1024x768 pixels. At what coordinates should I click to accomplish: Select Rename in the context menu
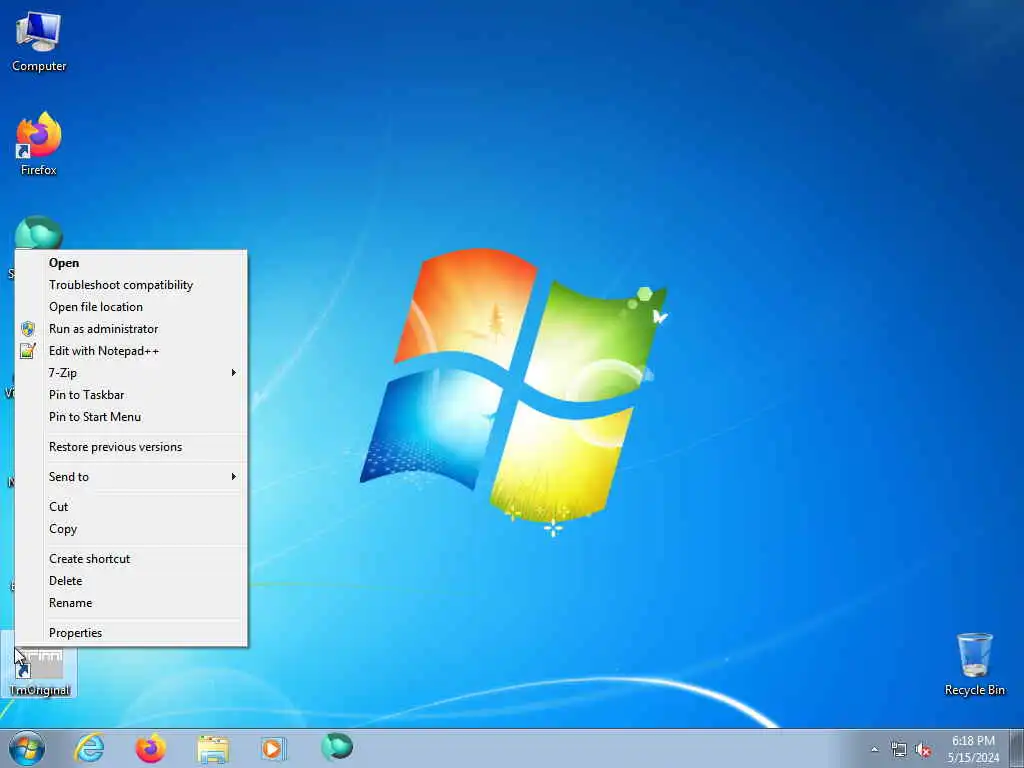click(x=131, y=603)
